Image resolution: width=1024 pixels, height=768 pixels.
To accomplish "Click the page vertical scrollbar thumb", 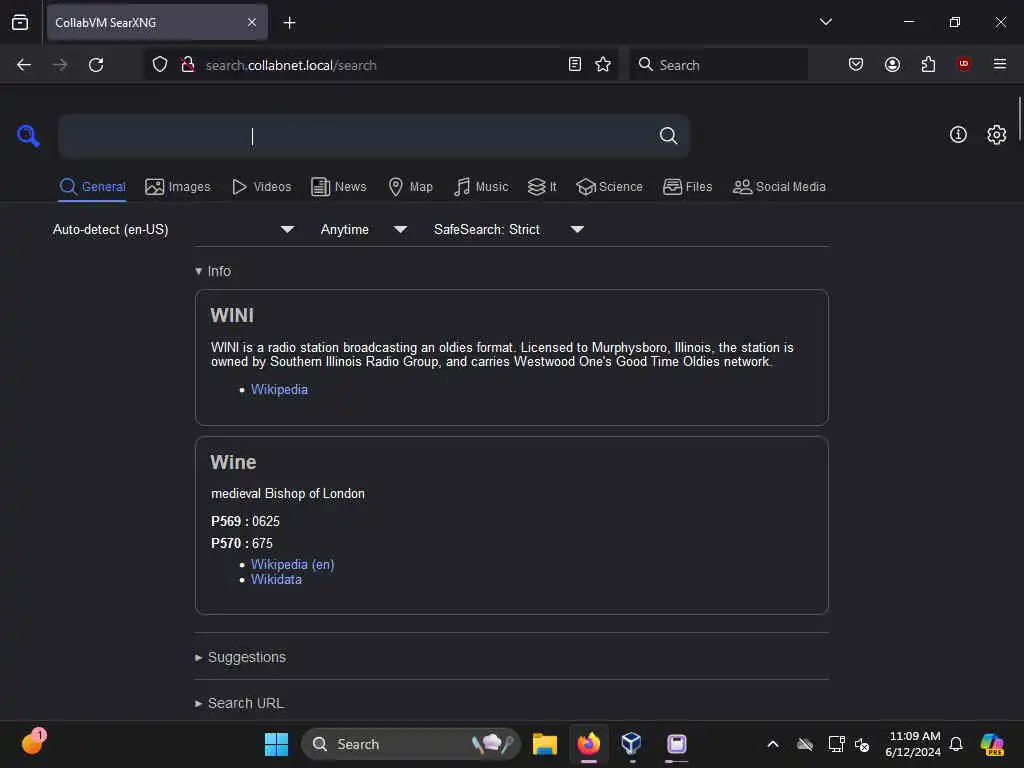I will coord(1019,118).
